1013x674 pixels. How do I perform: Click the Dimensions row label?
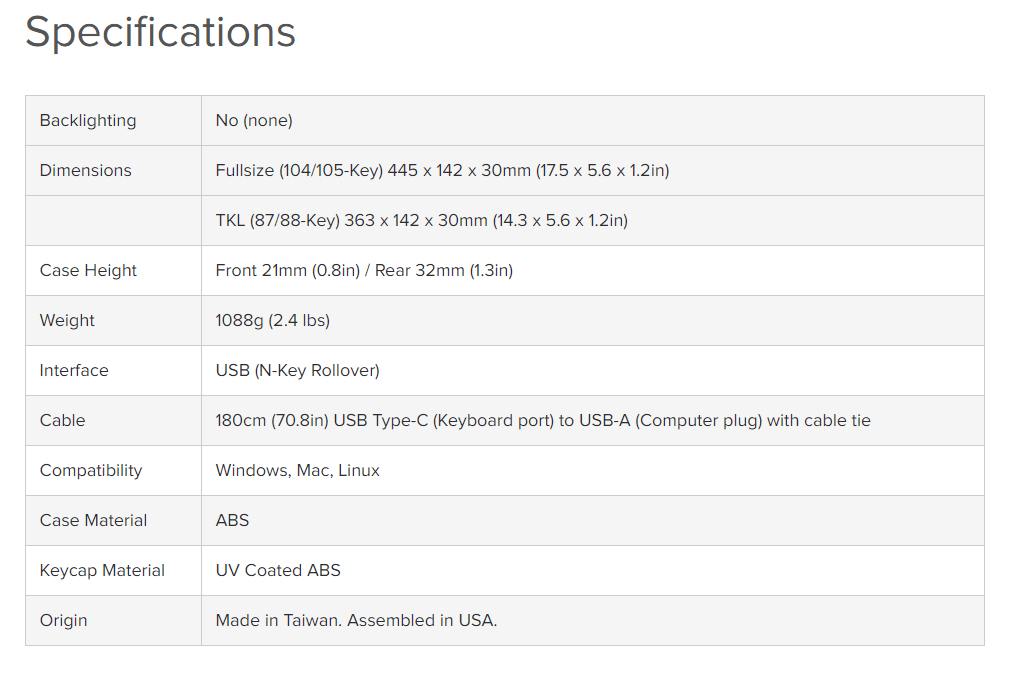85,170
